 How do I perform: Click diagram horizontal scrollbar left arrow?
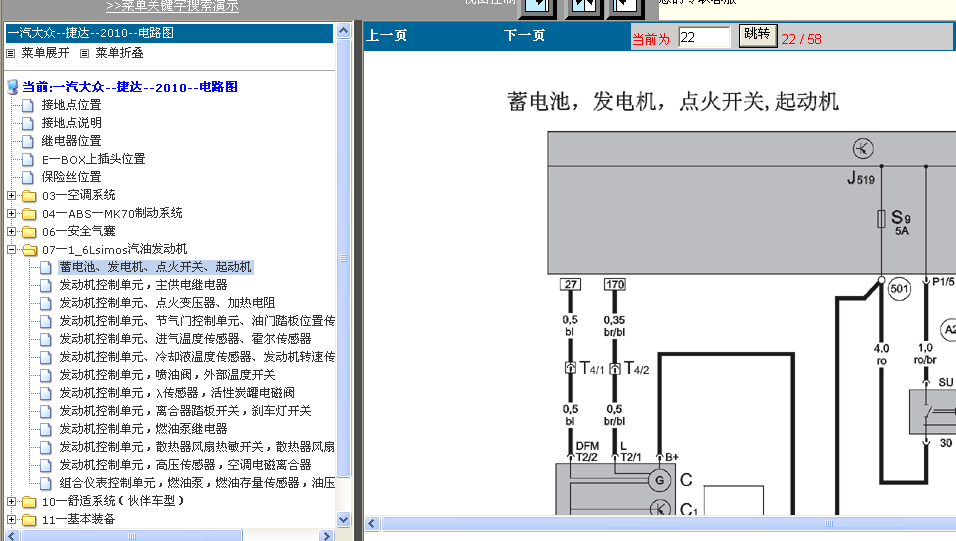coord(372,523)
